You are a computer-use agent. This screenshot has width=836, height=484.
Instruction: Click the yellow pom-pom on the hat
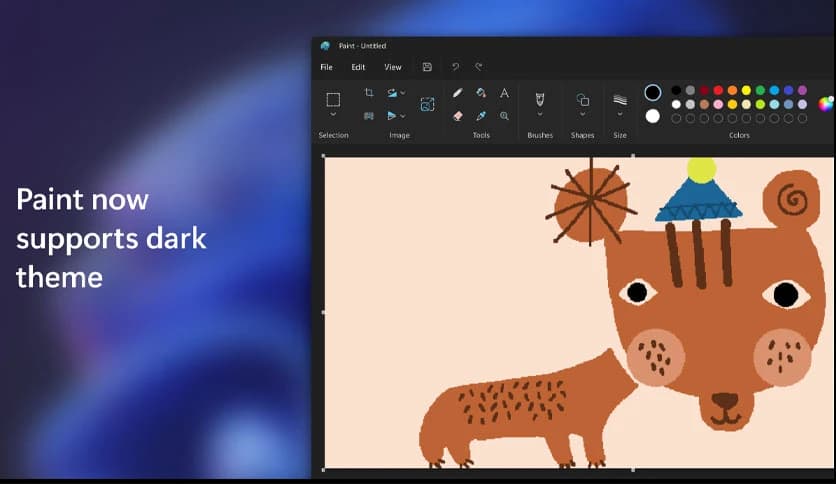702,171
